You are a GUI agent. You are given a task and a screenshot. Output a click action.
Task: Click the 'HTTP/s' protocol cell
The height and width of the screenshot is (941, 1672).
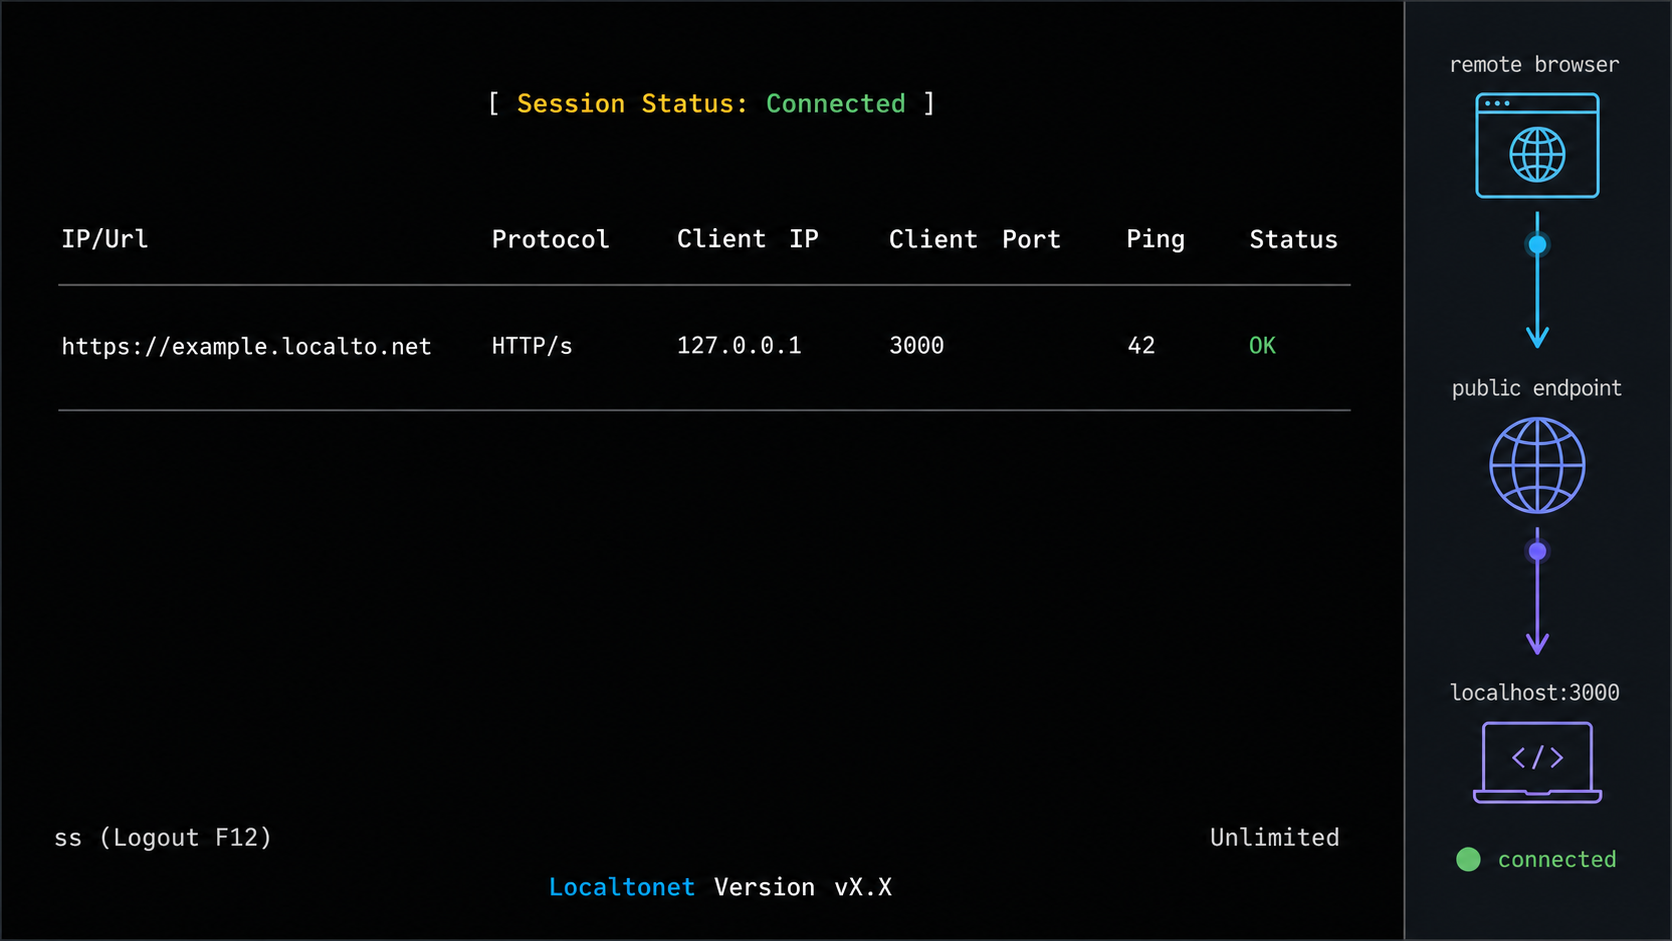pyautogui.click(x=532, y=346)
